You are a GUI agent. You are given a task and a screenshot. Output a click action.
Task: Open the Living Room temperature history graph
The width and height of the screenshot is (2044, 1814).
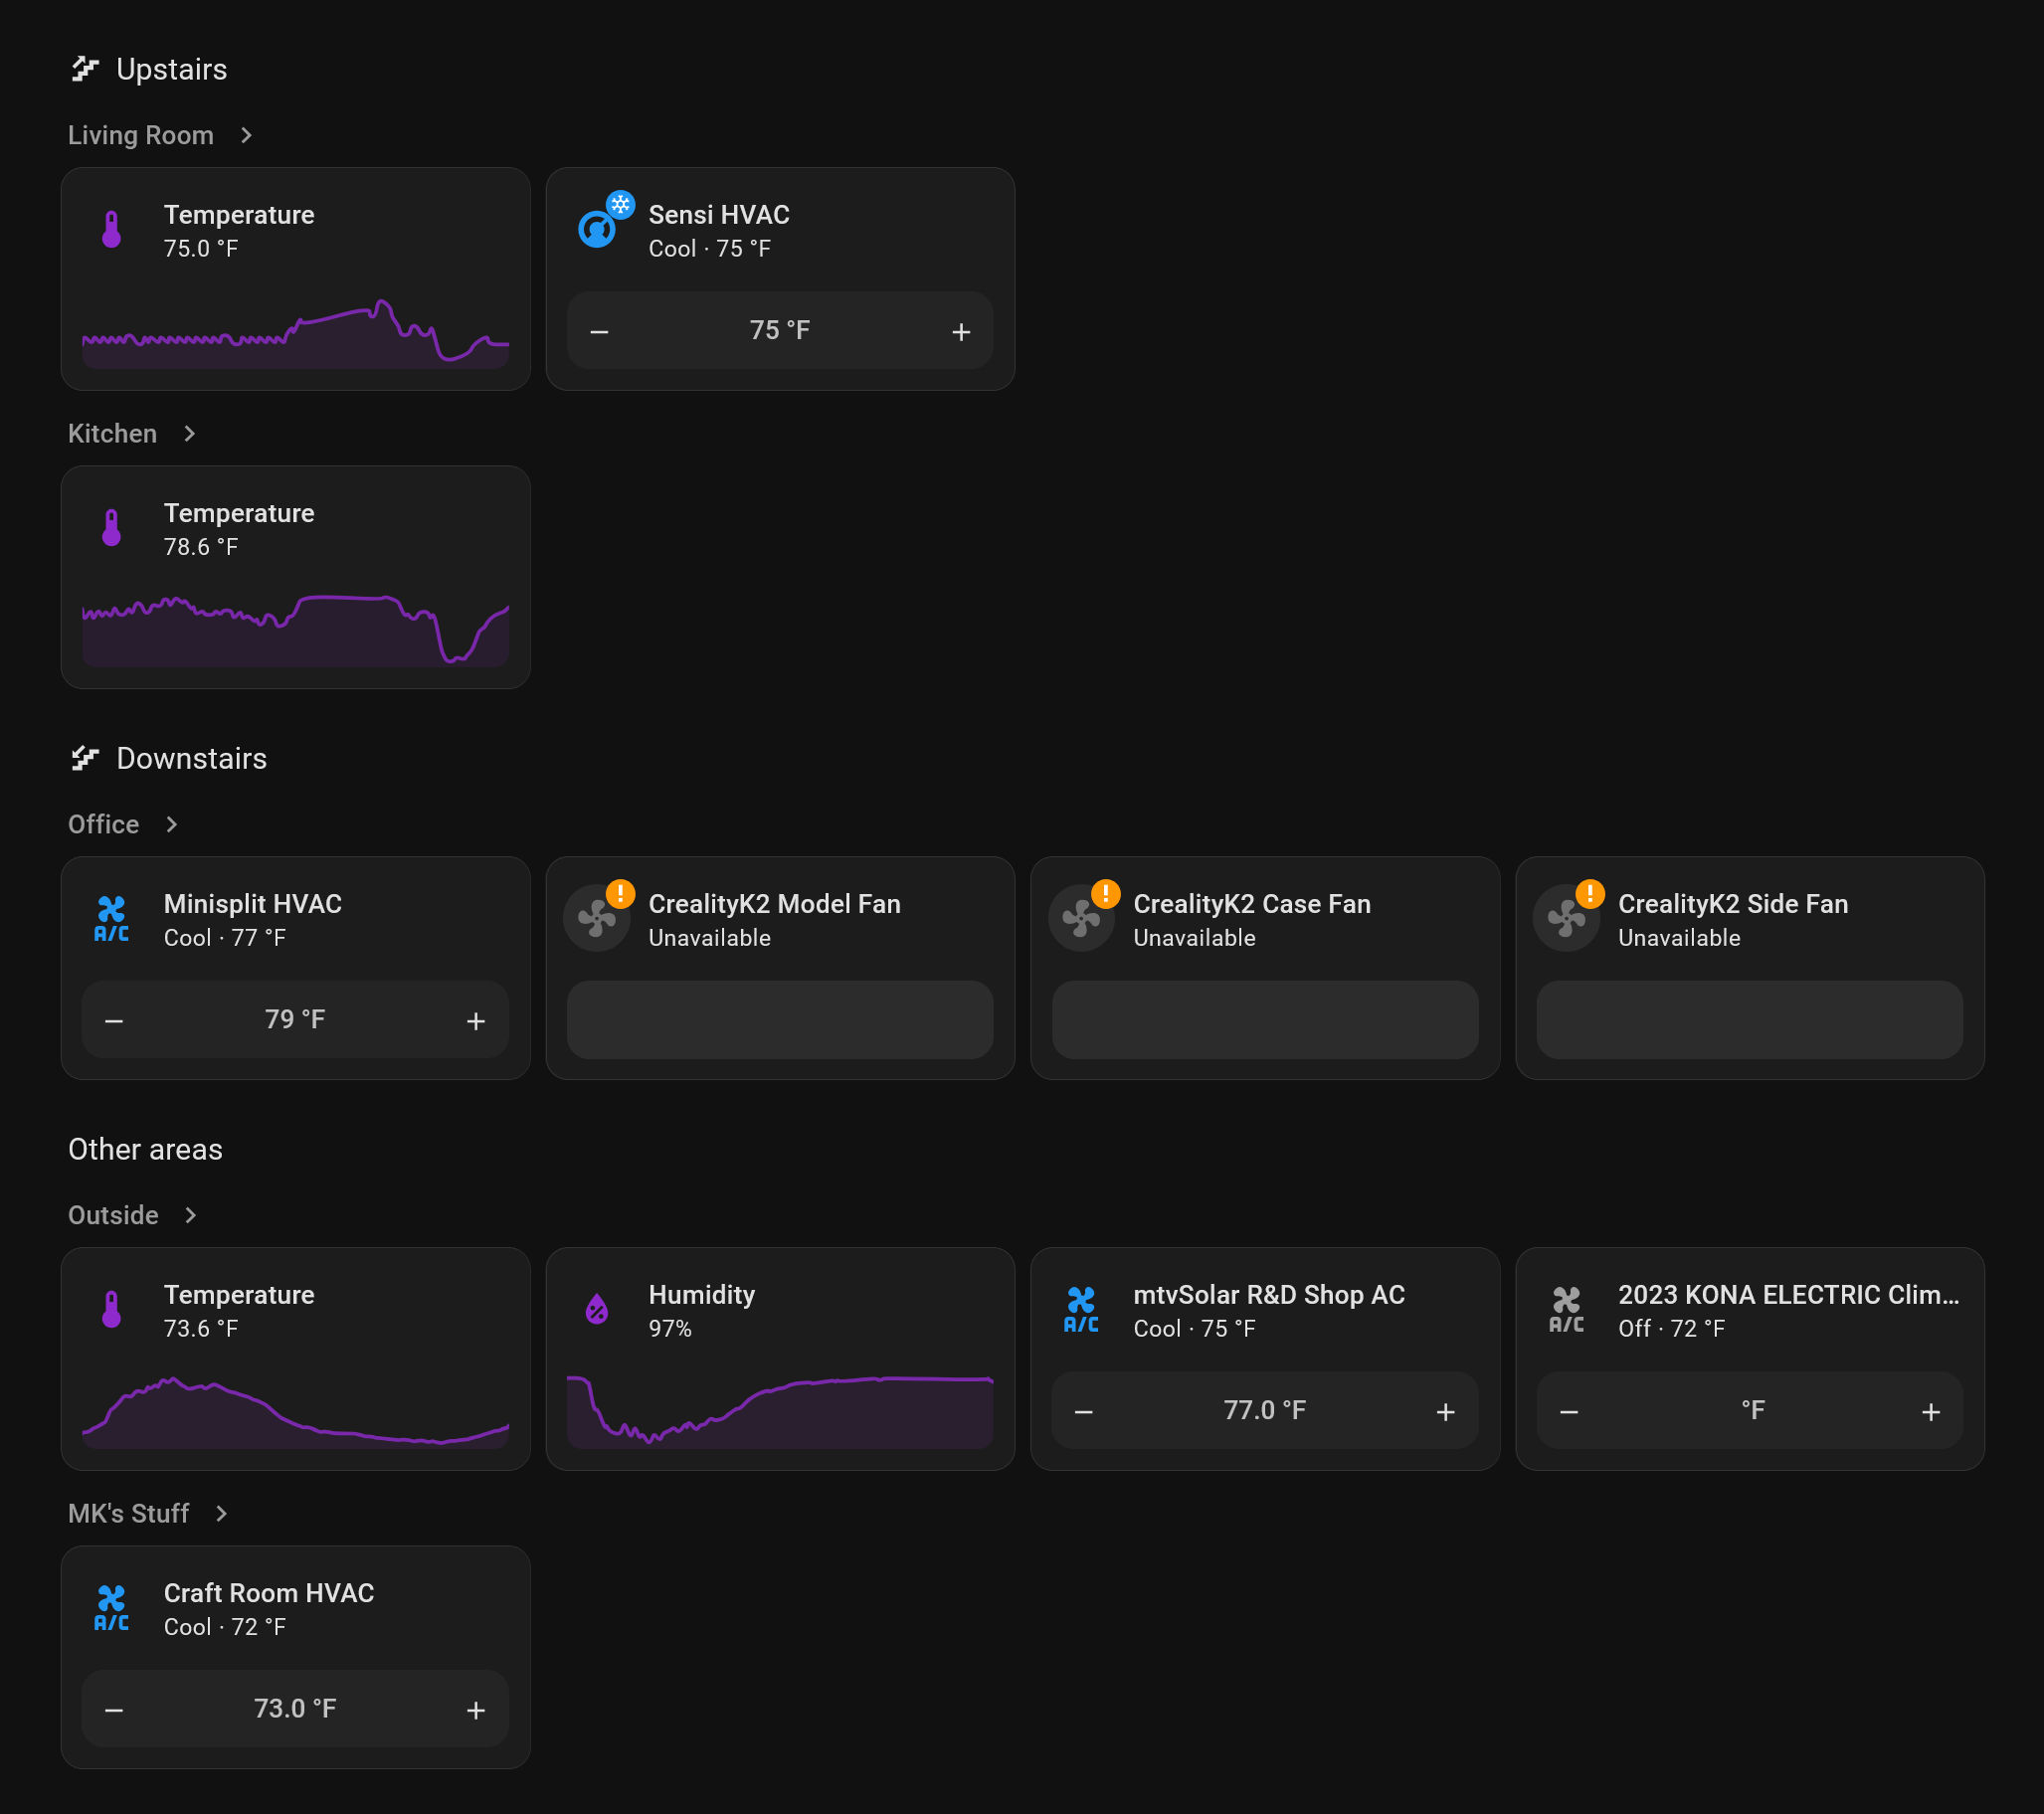[x=296, y=333]
